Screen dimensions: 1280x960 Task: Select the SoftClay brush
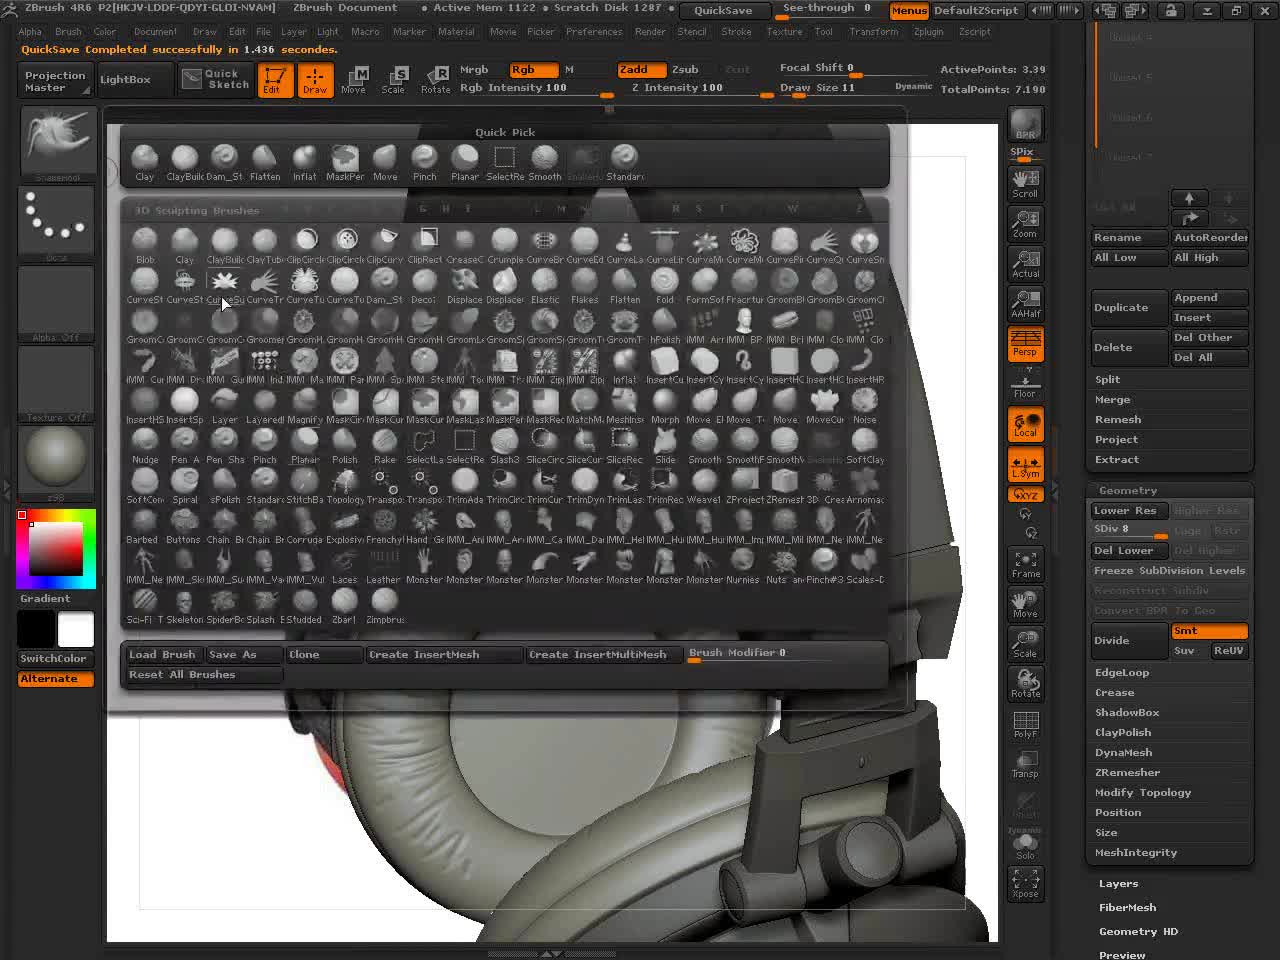click(865, 446)
